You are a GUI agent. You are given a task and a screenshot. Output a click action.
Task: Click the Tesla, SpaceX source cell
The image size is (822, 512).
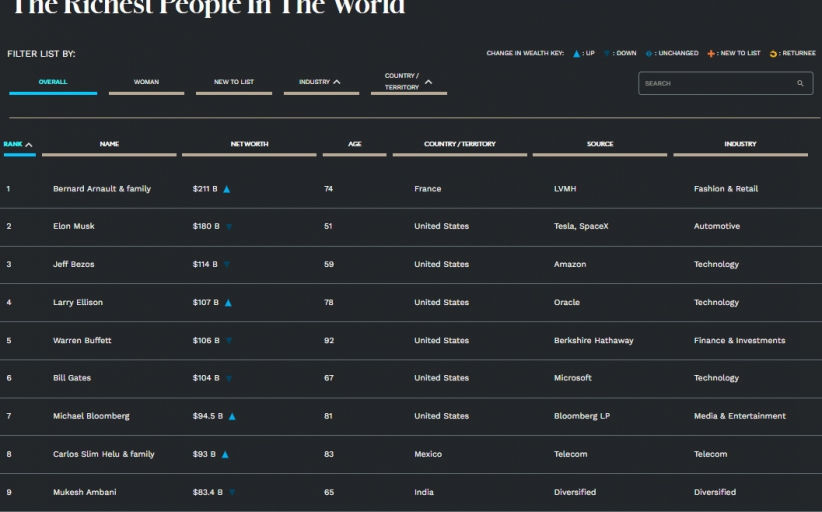[x=581, y=226]
